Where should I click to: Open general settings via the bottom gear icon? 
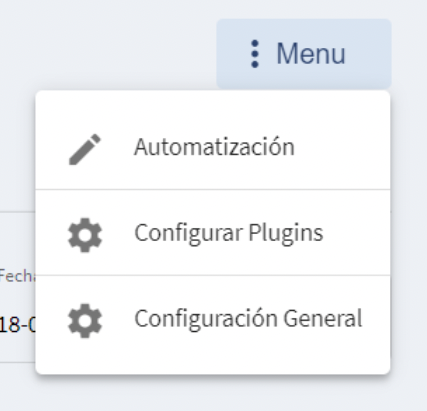pos(85,321)
